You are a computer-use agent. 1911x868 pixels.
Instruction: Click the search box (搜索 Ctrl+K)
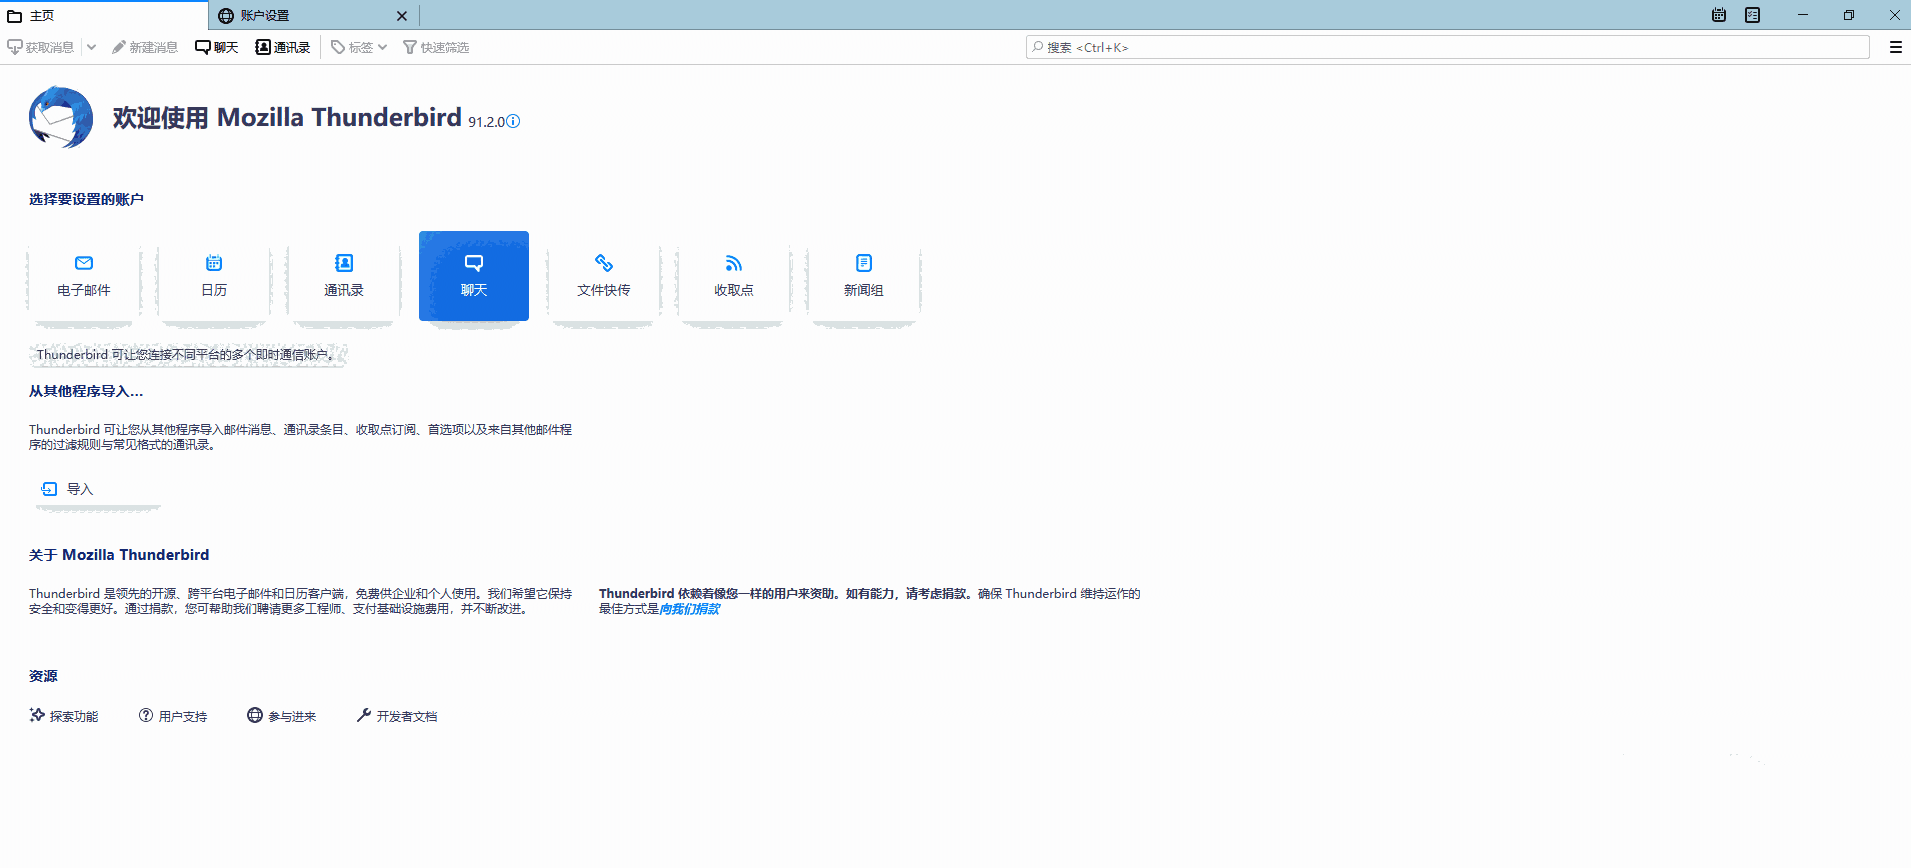[1447, 47]
